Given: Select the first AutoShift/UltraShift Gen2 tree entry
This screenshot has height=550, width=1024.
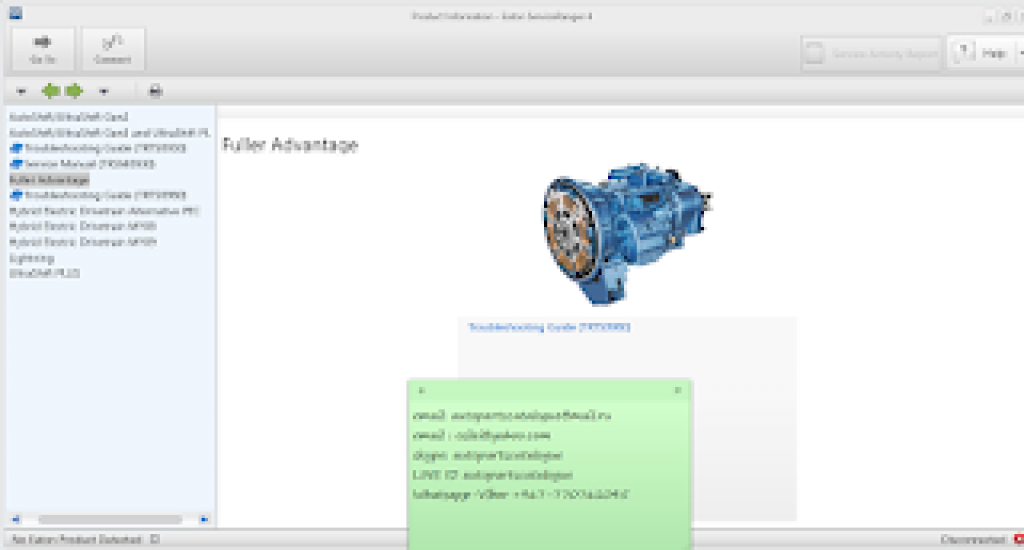Looking at the screenshot, I should [x=69, y=117].
